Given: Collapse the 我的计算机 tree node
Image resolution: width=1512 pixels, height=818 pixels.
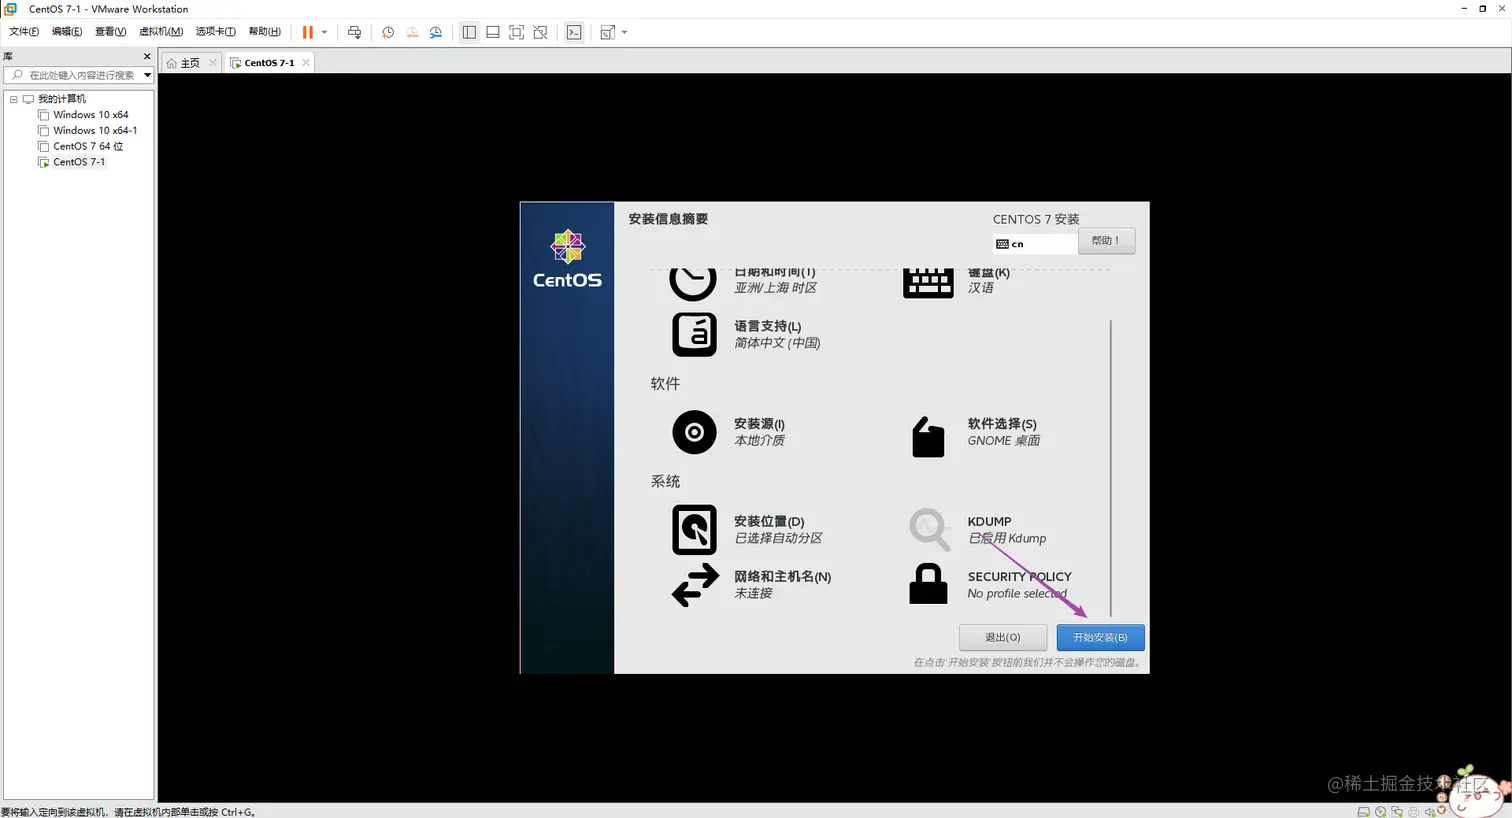Looking at the screenshot, I should (13, 99).
